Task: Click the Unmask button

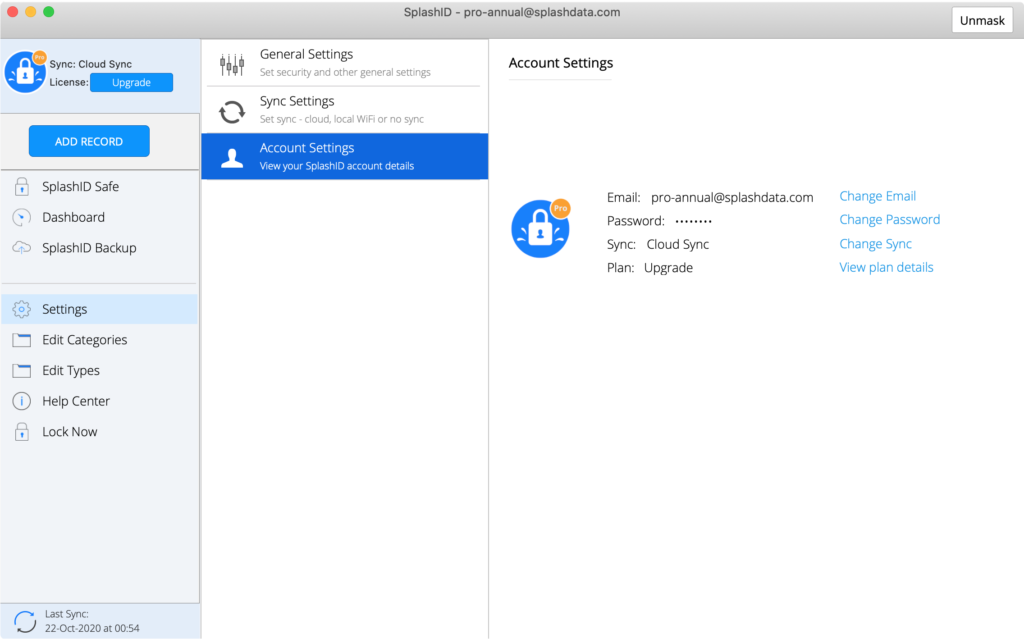Action: [981, 20]
